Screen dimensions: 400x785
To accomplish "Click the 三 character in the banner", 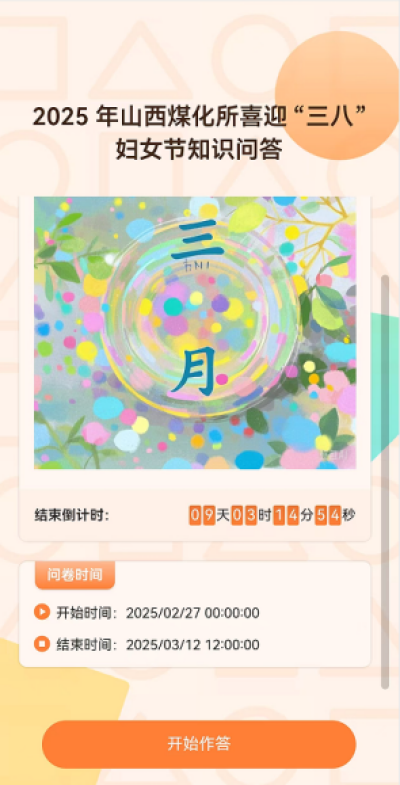I will point(196,240).
